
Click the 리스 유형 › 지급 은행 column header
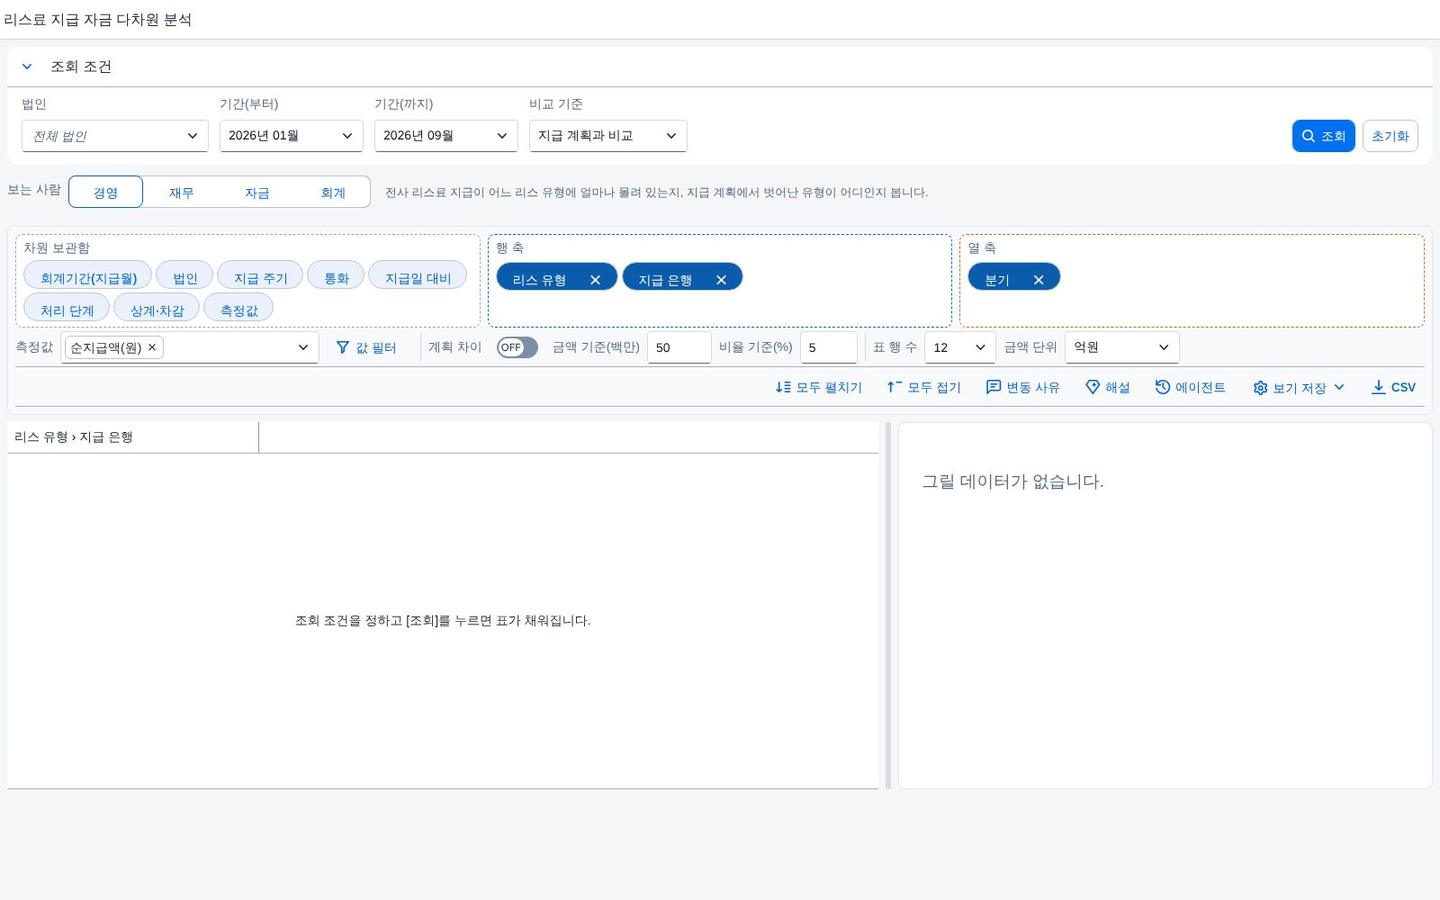click(x=132, y=437)
